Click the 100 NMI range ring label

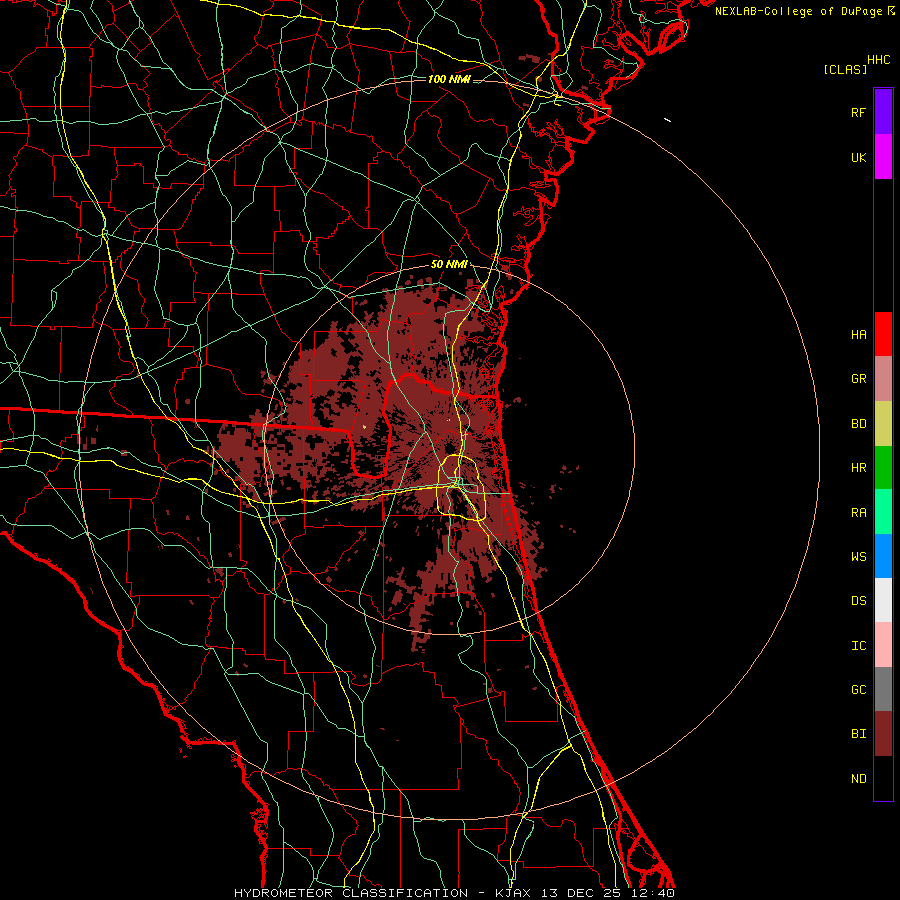(449, 79)
